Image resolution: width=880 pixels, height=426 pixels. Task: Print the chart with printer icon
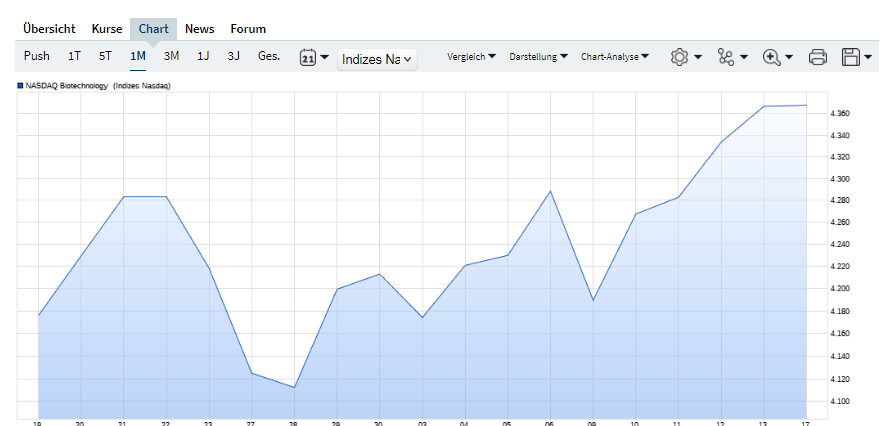pos(818,57)
